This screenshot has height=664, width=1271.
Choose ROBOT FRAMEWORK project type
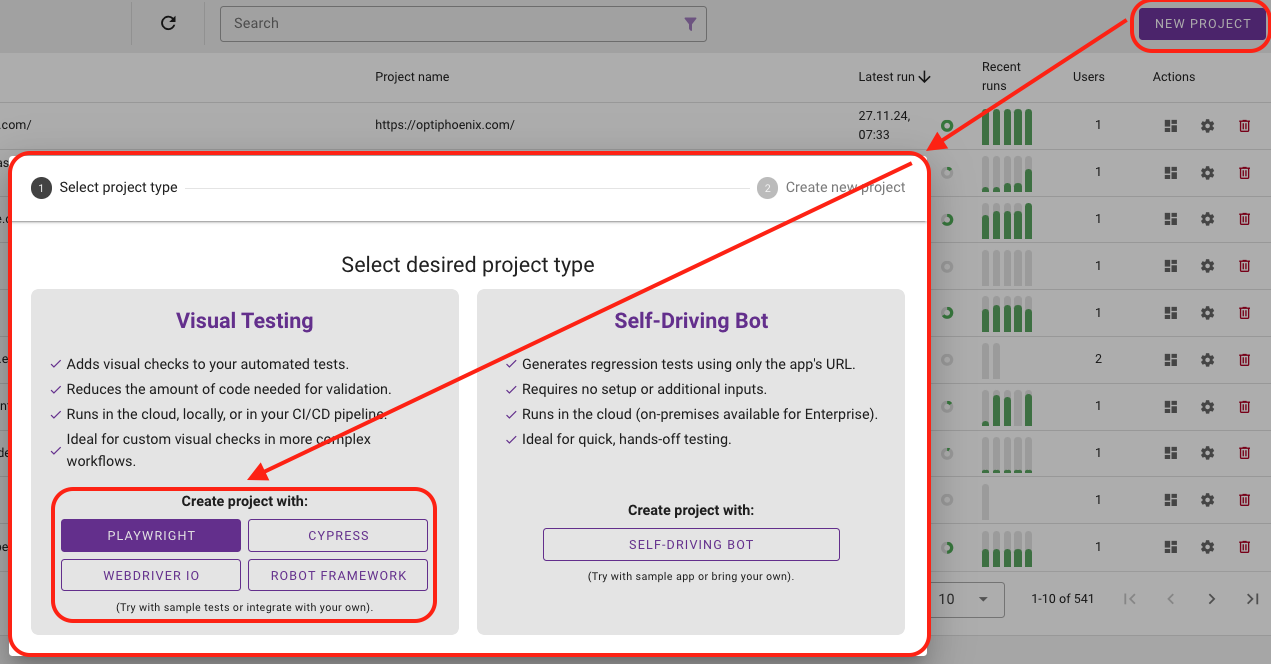tap(338, 575)
